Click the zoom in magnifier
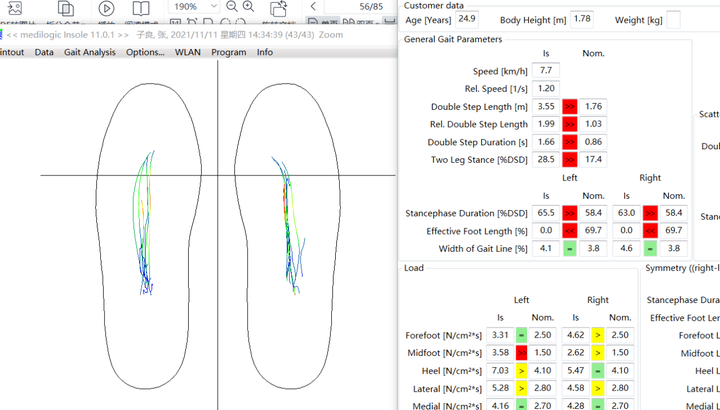Viewport: 720px width, 410px height. 249,6
